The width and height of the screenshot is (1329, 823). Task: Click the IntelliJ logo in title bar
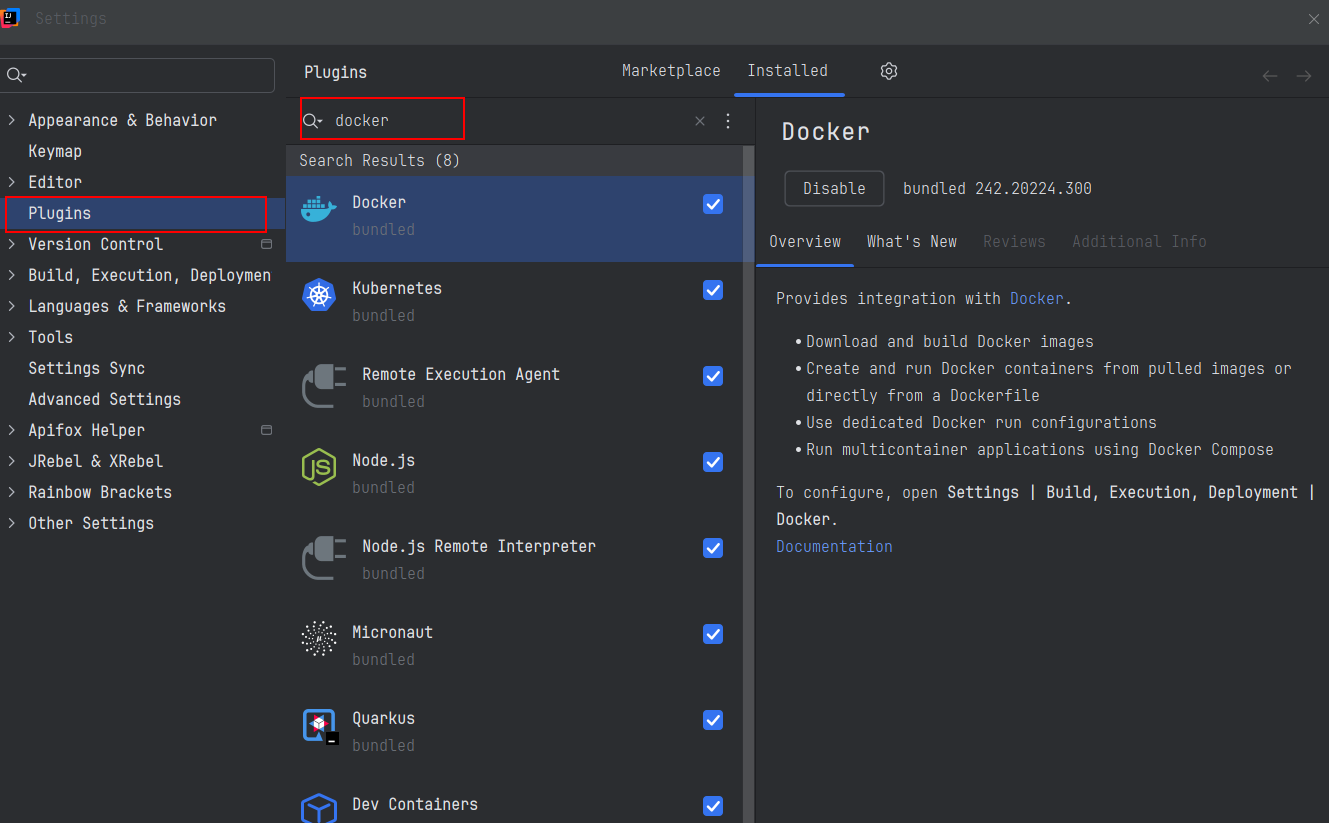pyautogui.click(x=10, y=18)
